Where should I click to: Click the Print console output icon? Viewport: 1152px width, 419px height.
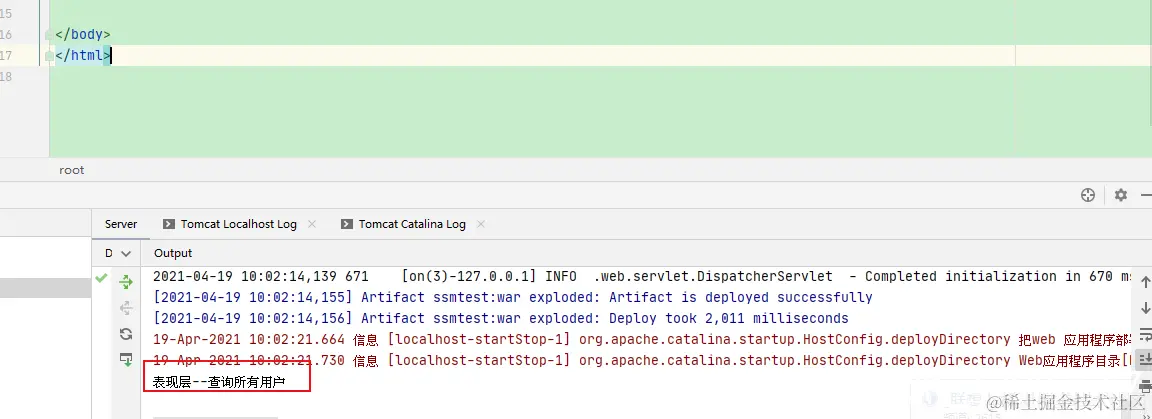tap(1145, 385)
